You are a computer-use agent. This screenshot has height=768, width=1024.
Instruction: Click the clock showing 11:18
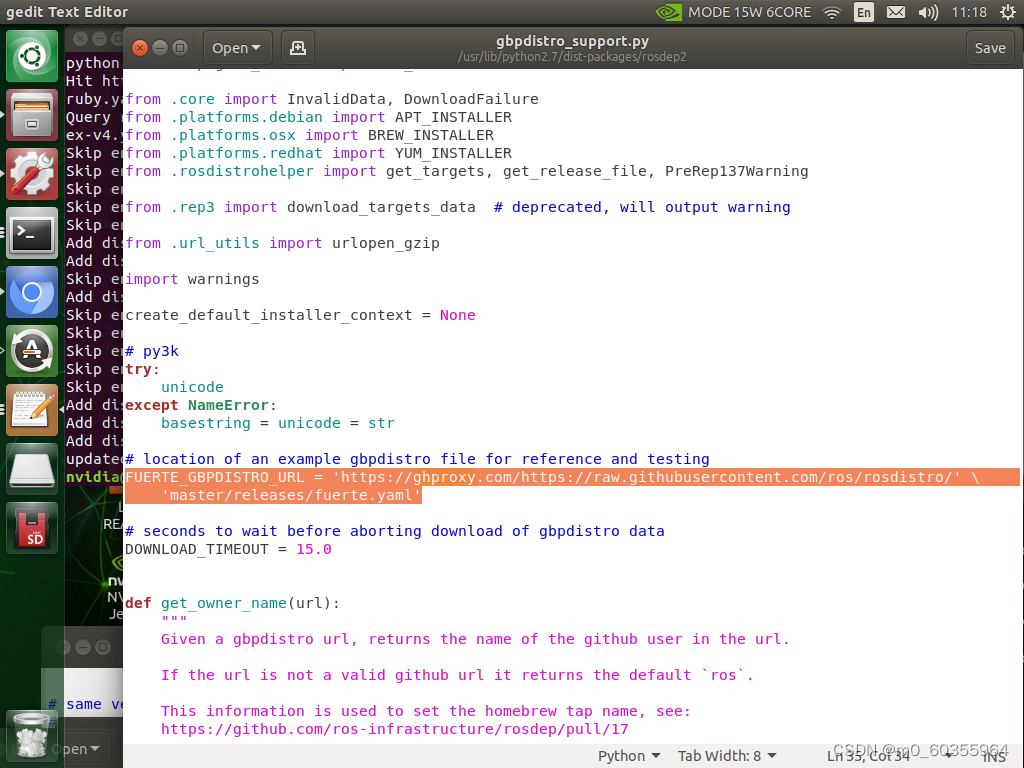click(969, 12)
